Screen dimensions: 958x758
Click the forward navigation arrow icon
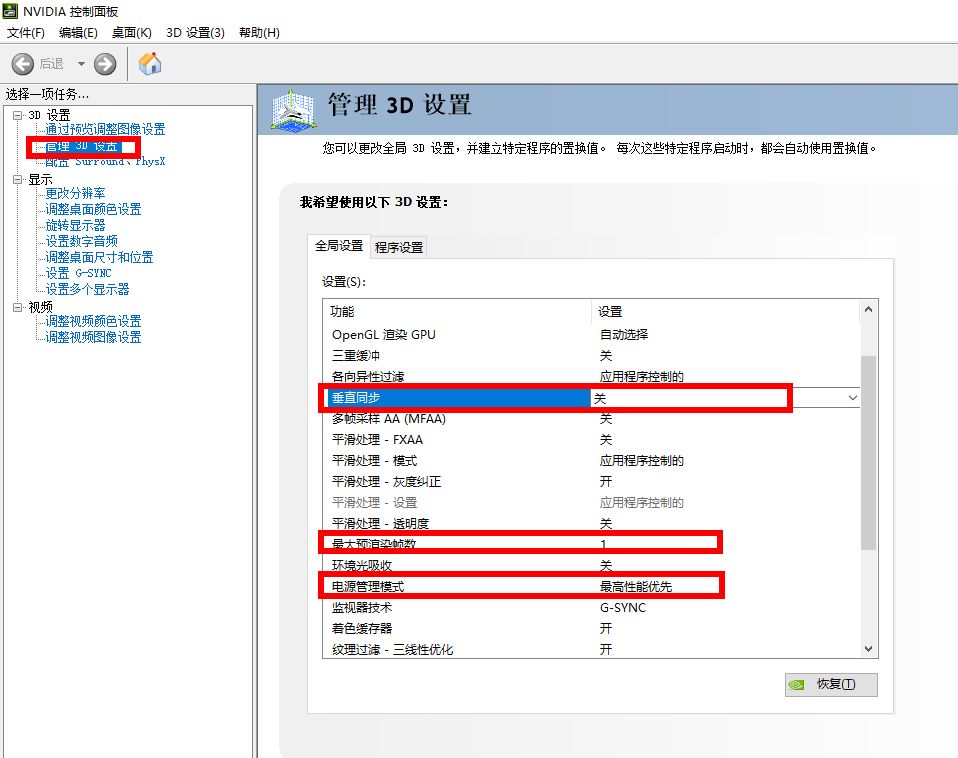(x=104, y=63)
